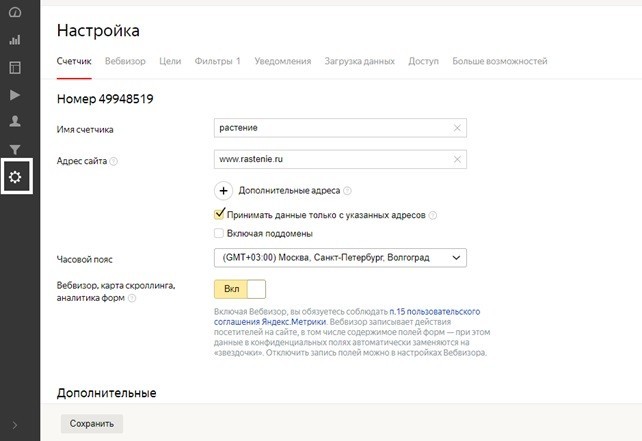Image resolution: width=642 pixels, height=441 pixels.
Task: Open the Yandex Metrica user agreement link
Action: [x=347, y=317]
